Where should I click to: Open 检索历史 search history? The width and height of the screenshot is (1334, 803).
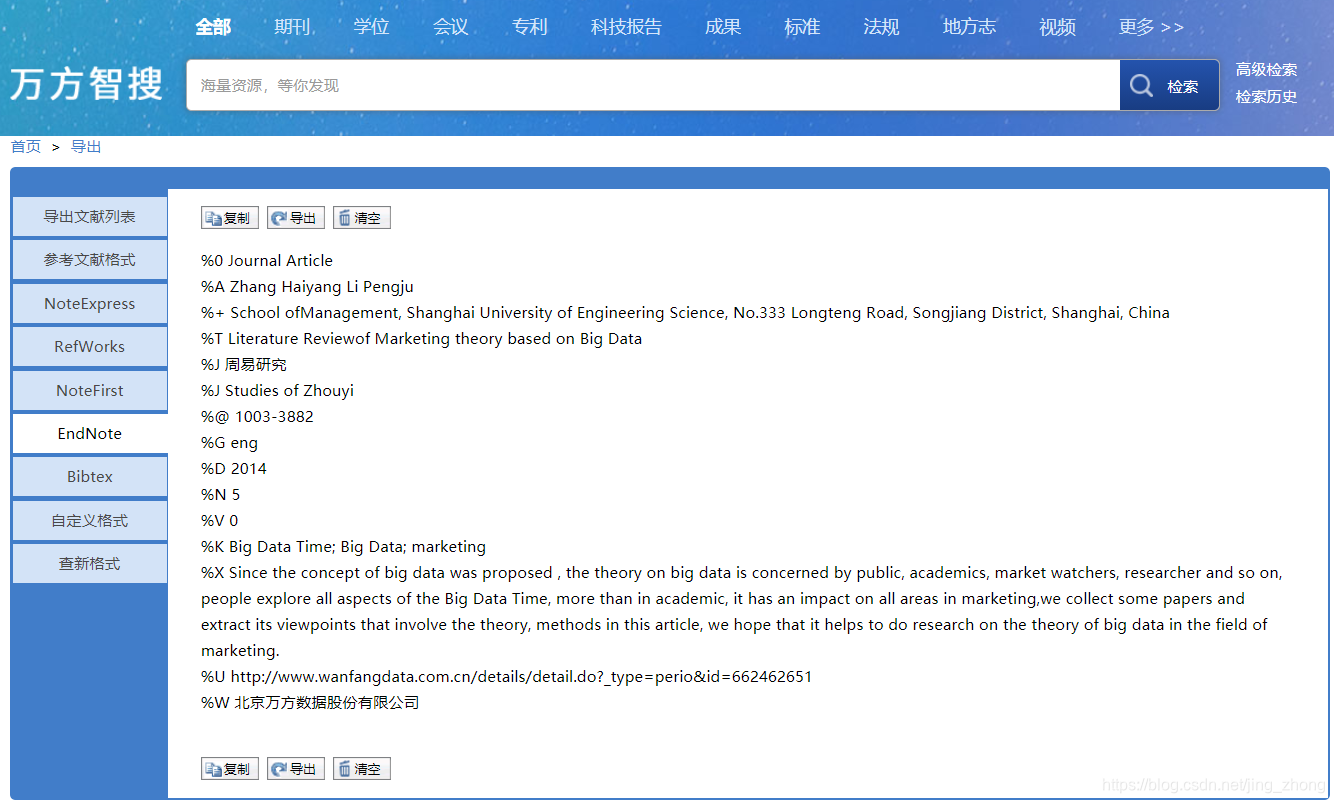coord(1266,97)
